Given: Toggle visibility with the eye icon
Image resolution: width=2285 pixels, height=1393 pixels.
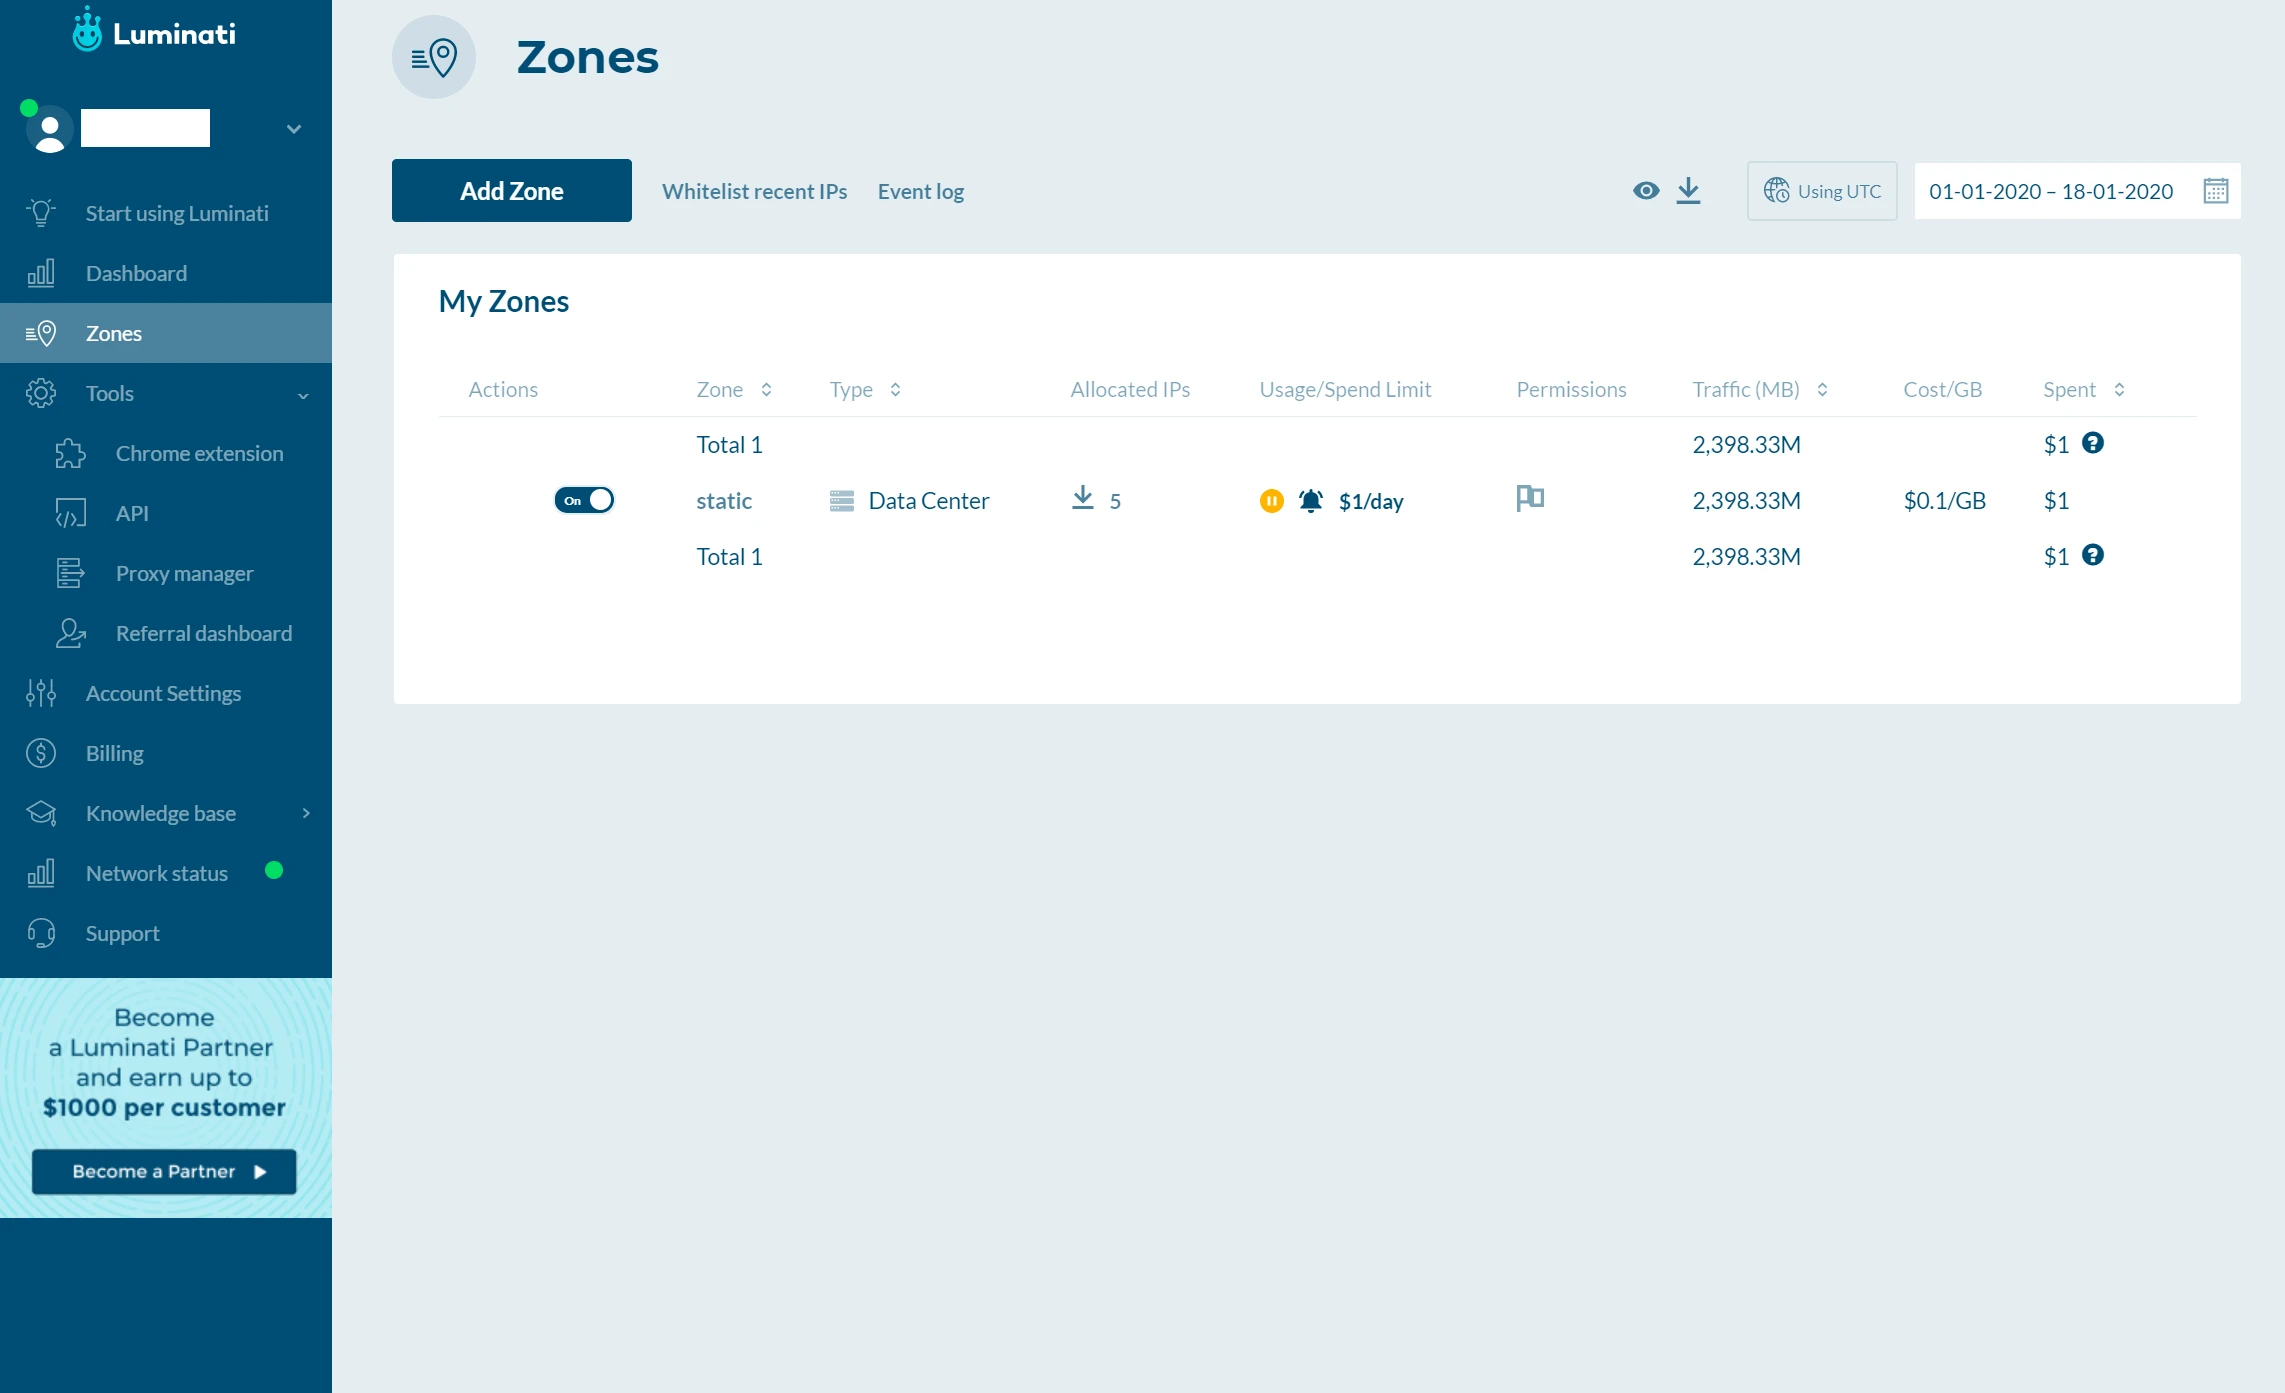Looking at the screenshot, I should (1645, 190).
